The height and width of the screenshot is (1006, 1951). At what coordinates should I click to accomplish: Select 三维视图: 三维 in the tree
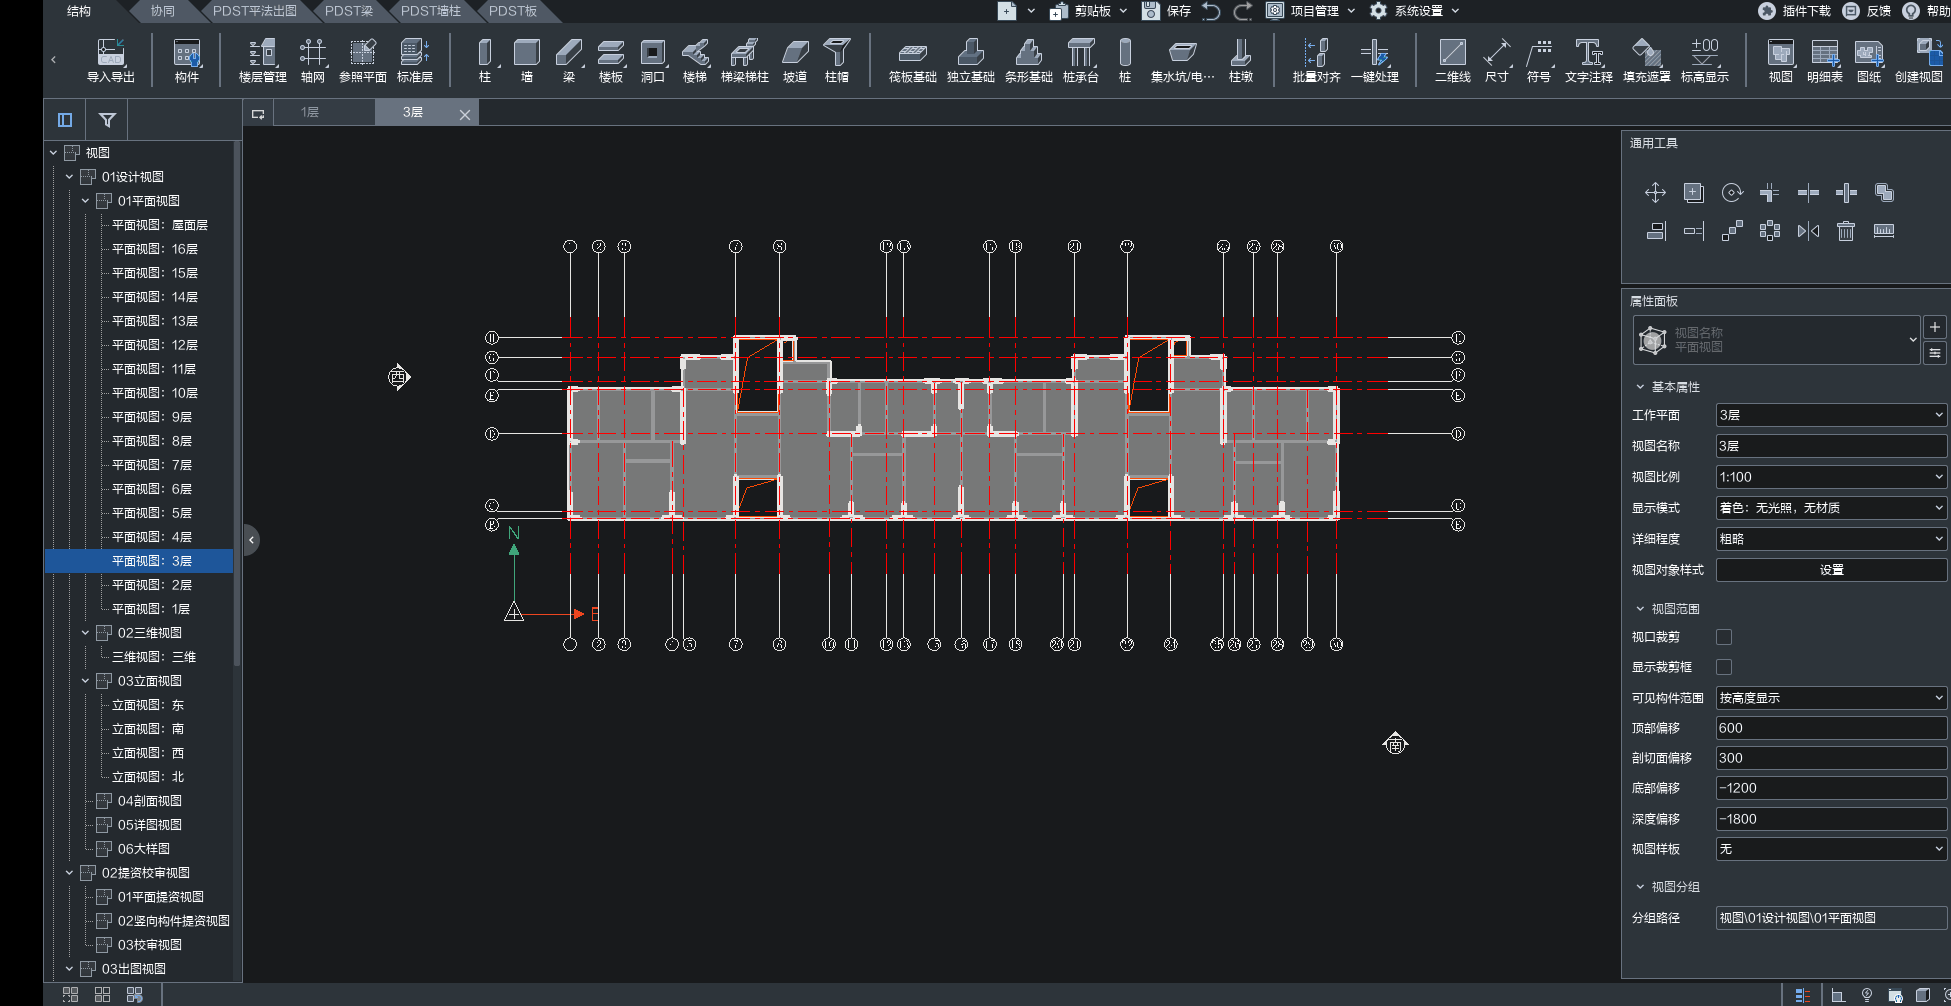(154, 657)
